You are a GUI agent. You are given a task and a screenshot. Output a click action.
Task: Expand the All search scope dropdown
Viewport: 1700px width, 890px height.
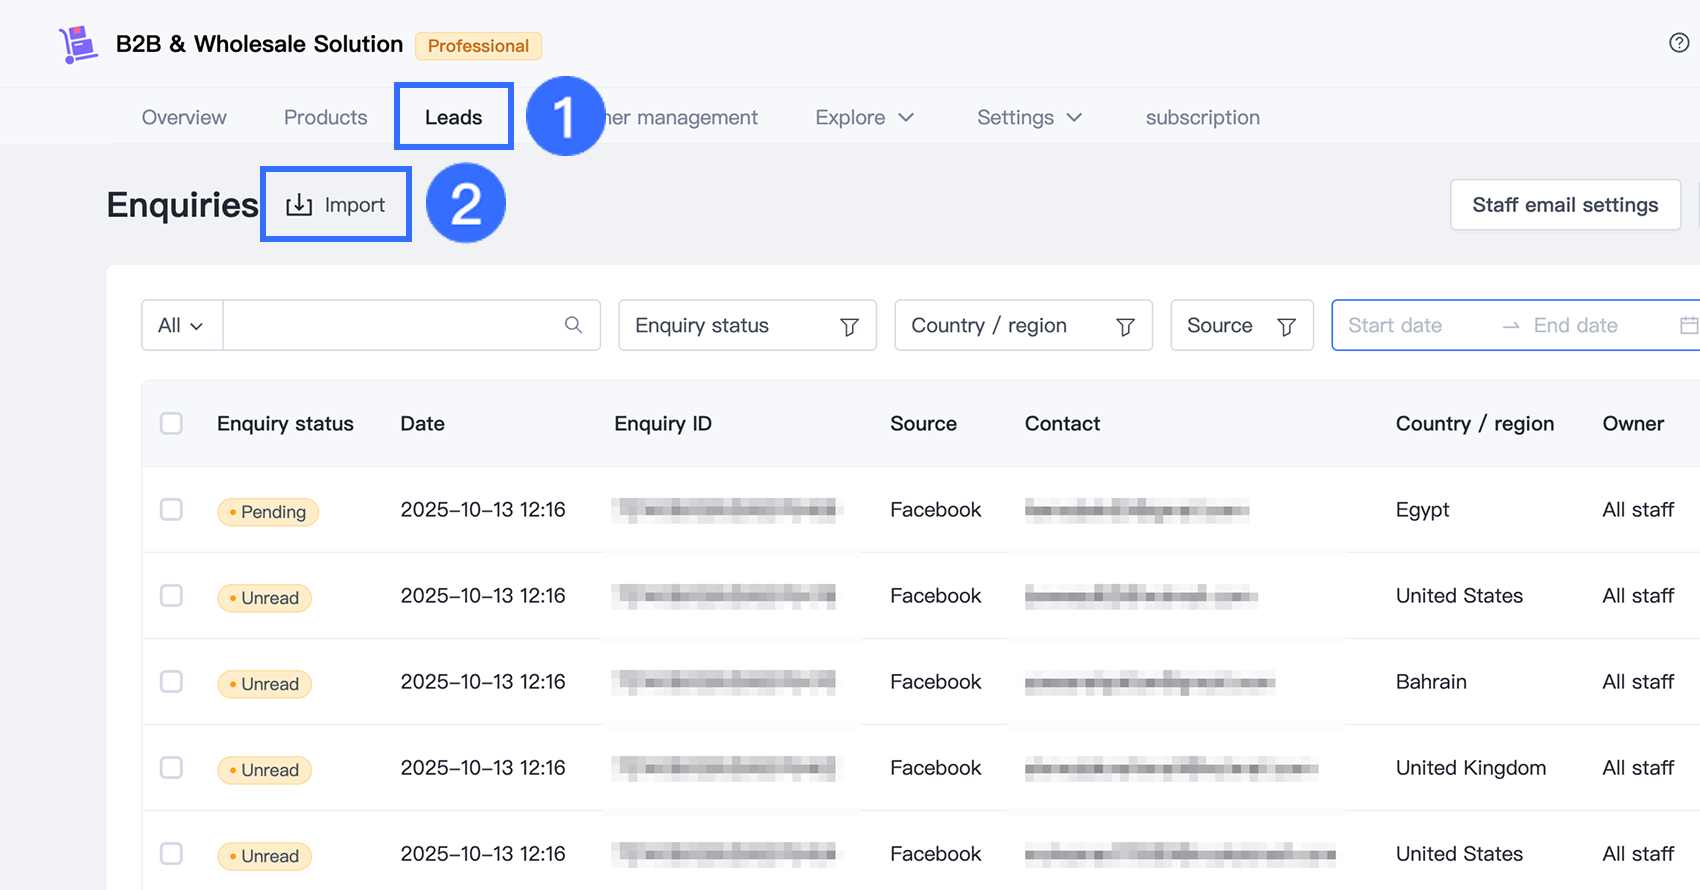[x=181, y=325]
